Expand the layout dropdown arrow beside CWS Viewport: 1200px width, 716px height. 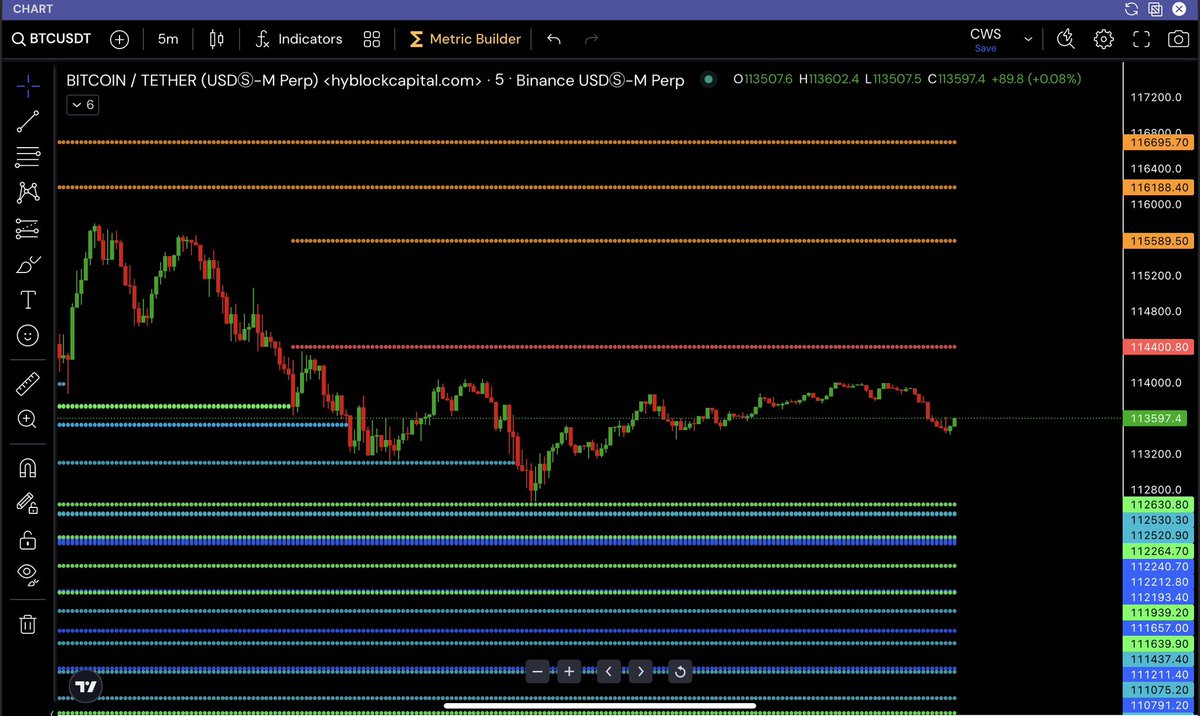[x=1028, y=39]
